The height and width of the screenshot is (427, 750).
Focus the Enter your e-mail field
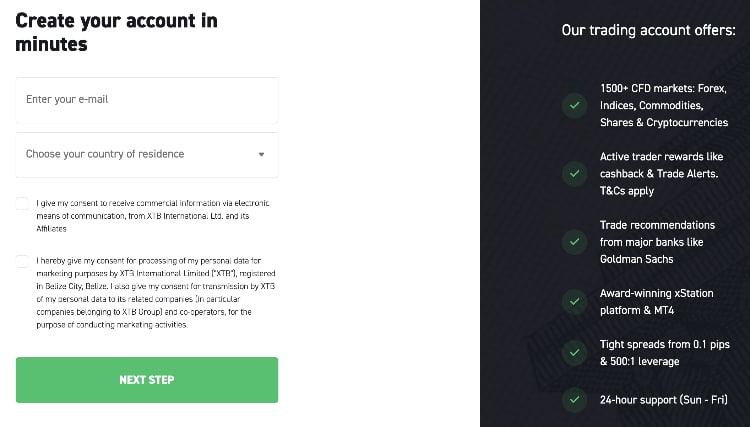(x=147, y=100)
